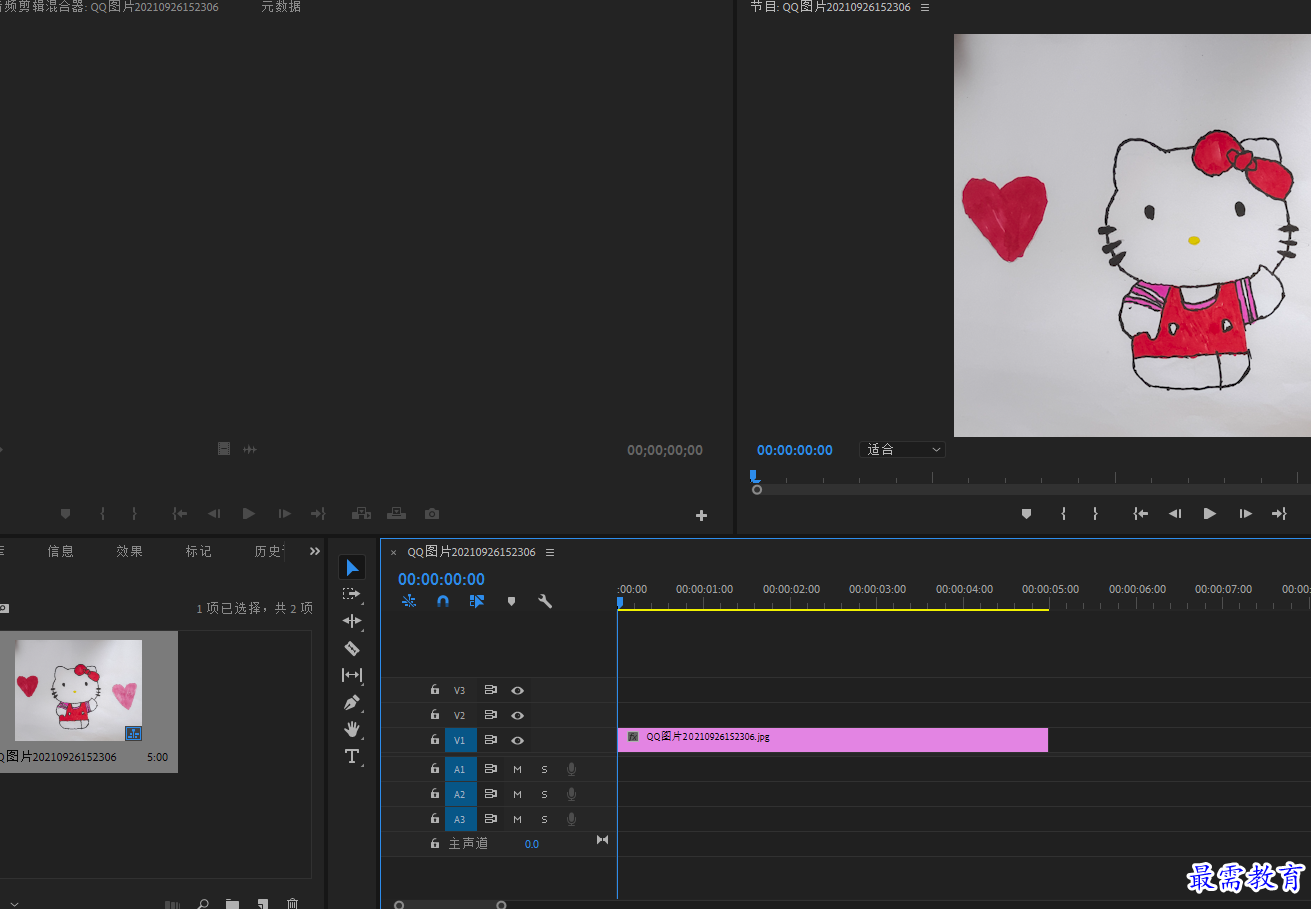
Task: Toggle V3 track visibility eye
Action: pos(517,690)
